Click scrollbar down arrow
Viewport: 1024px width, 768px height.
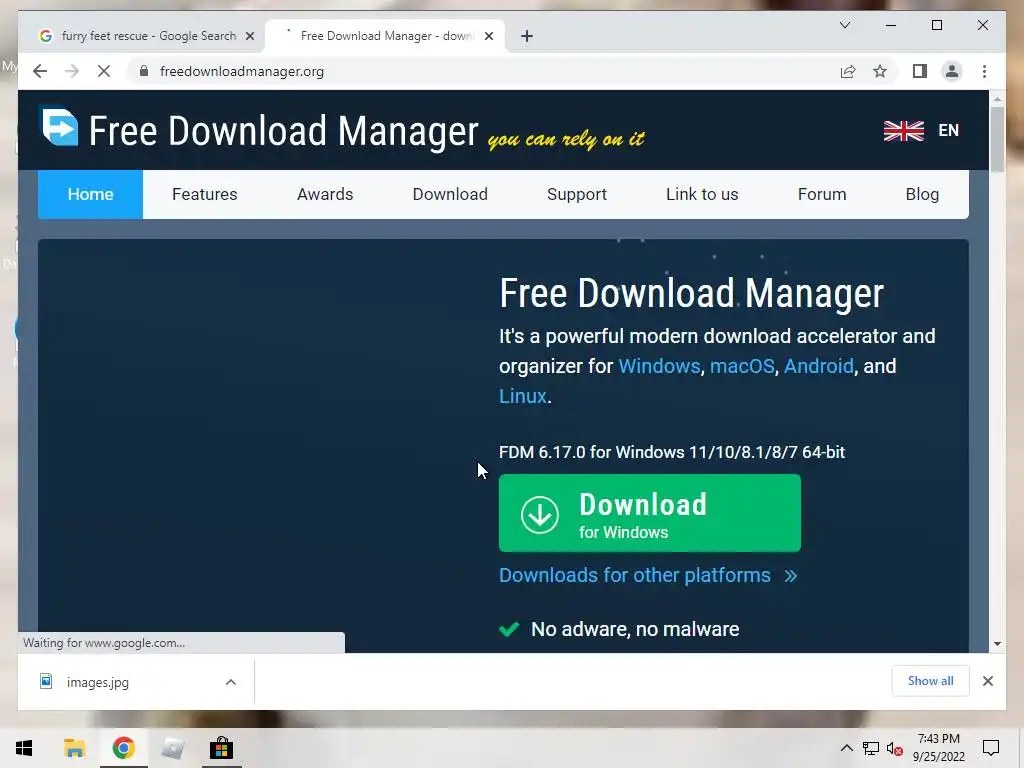[997, 644]
